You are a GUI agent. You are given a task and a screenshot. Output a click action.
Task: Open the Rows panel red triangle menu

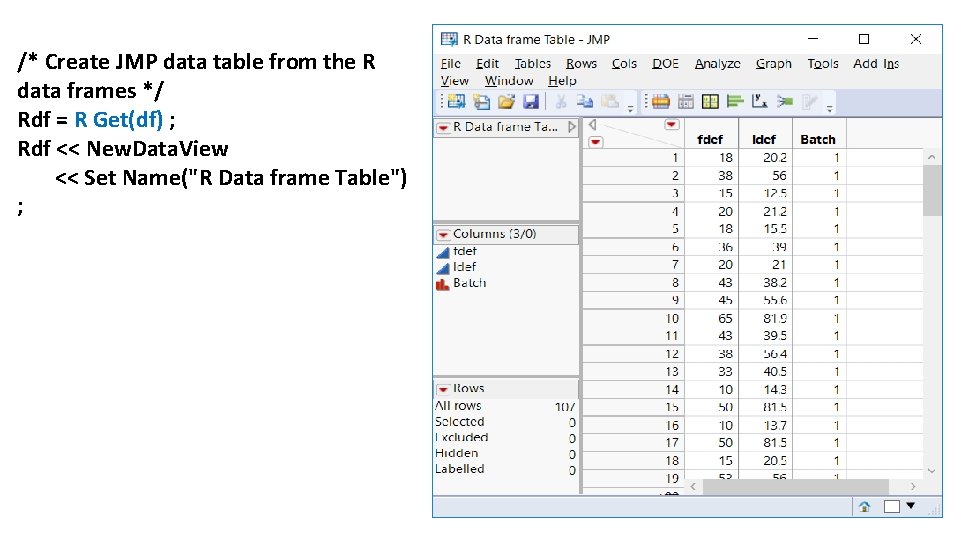click(x=443, y=389)
